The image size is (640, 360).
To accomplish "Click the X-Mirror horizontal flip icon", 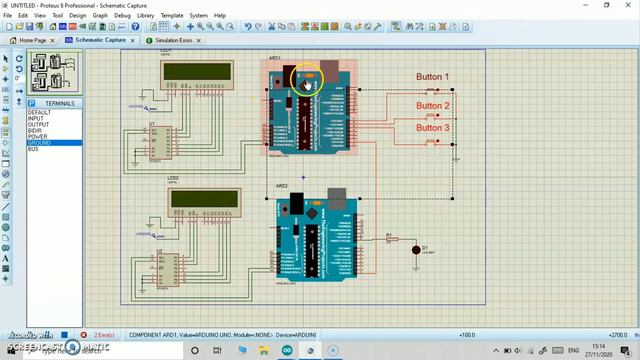I will 19,91.
